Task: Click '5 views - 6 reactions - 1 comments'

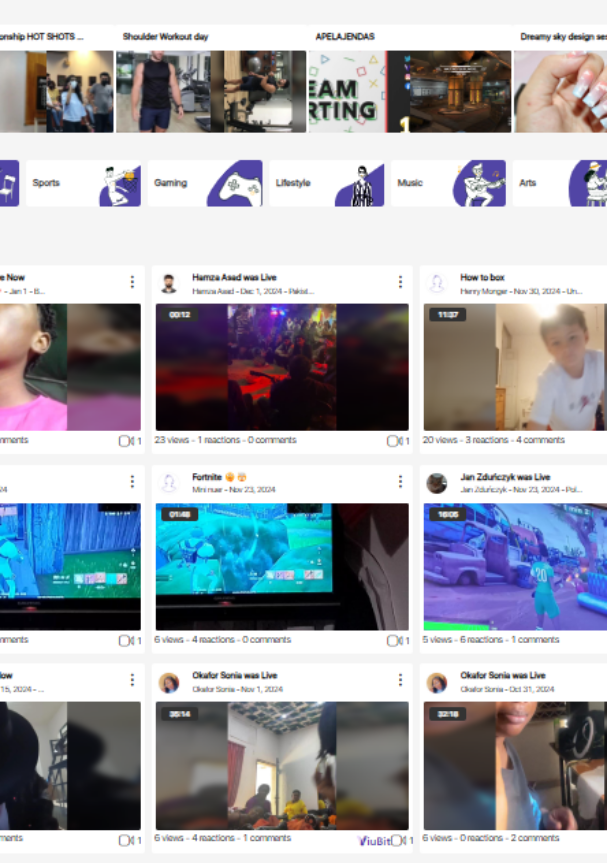Action: pyautogui.click(x=491, y=640)
